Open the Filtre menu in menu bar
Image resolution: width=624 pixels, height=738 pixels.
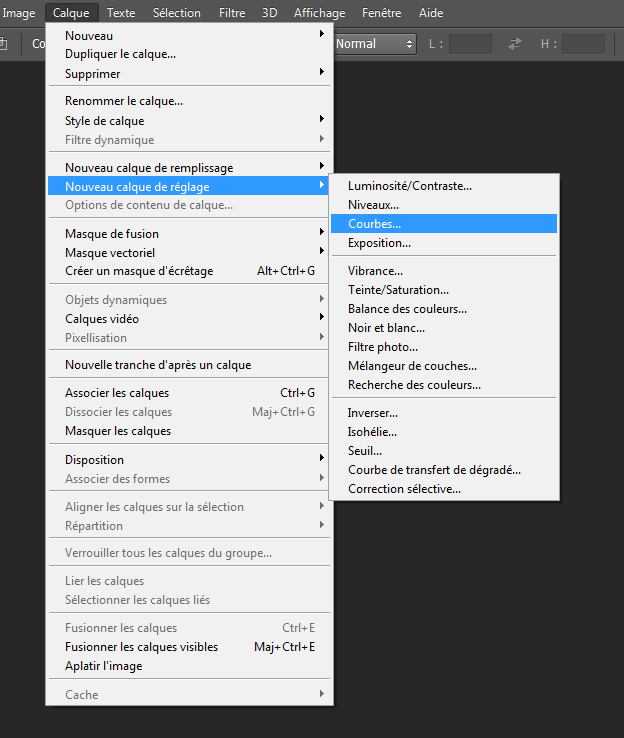pyautogui.click(x=232, y=13)
